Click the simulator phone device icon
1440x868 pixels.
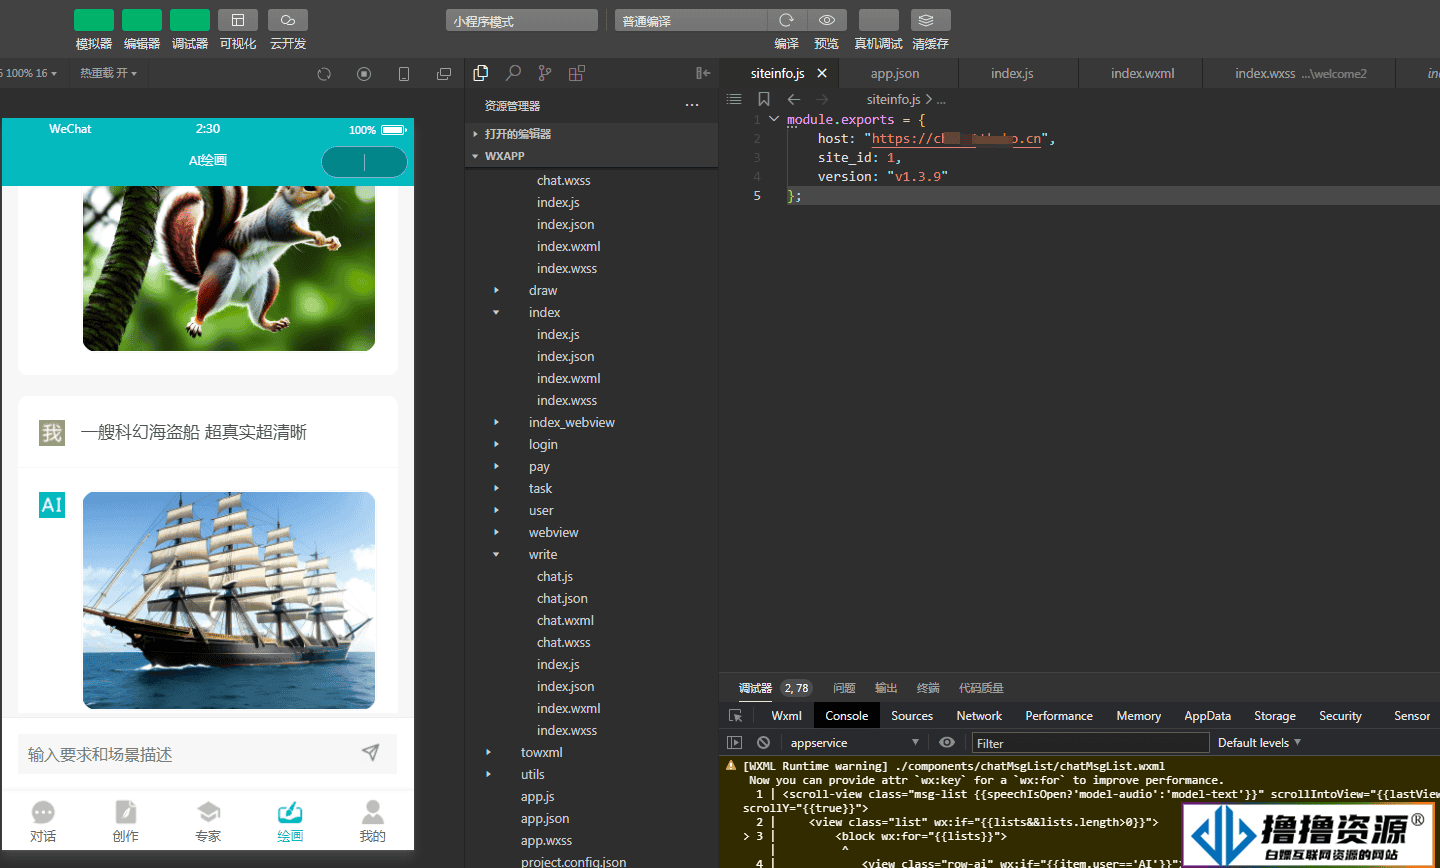(x=404, y=74)
